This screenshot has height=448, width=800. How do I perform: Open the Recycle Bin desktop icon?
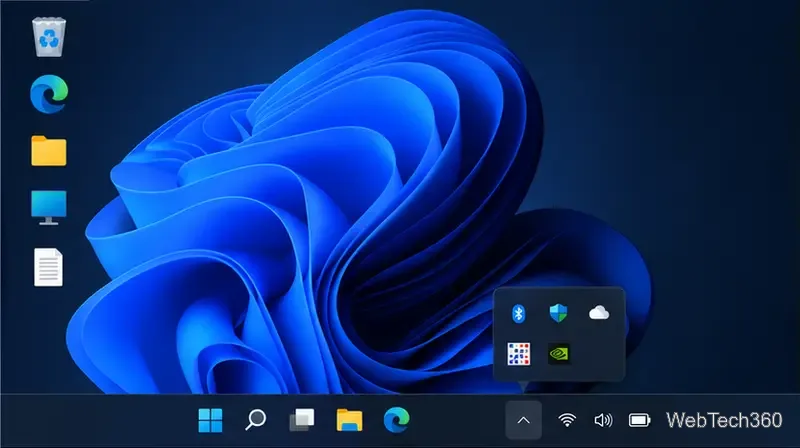click(x=49, y=37)
